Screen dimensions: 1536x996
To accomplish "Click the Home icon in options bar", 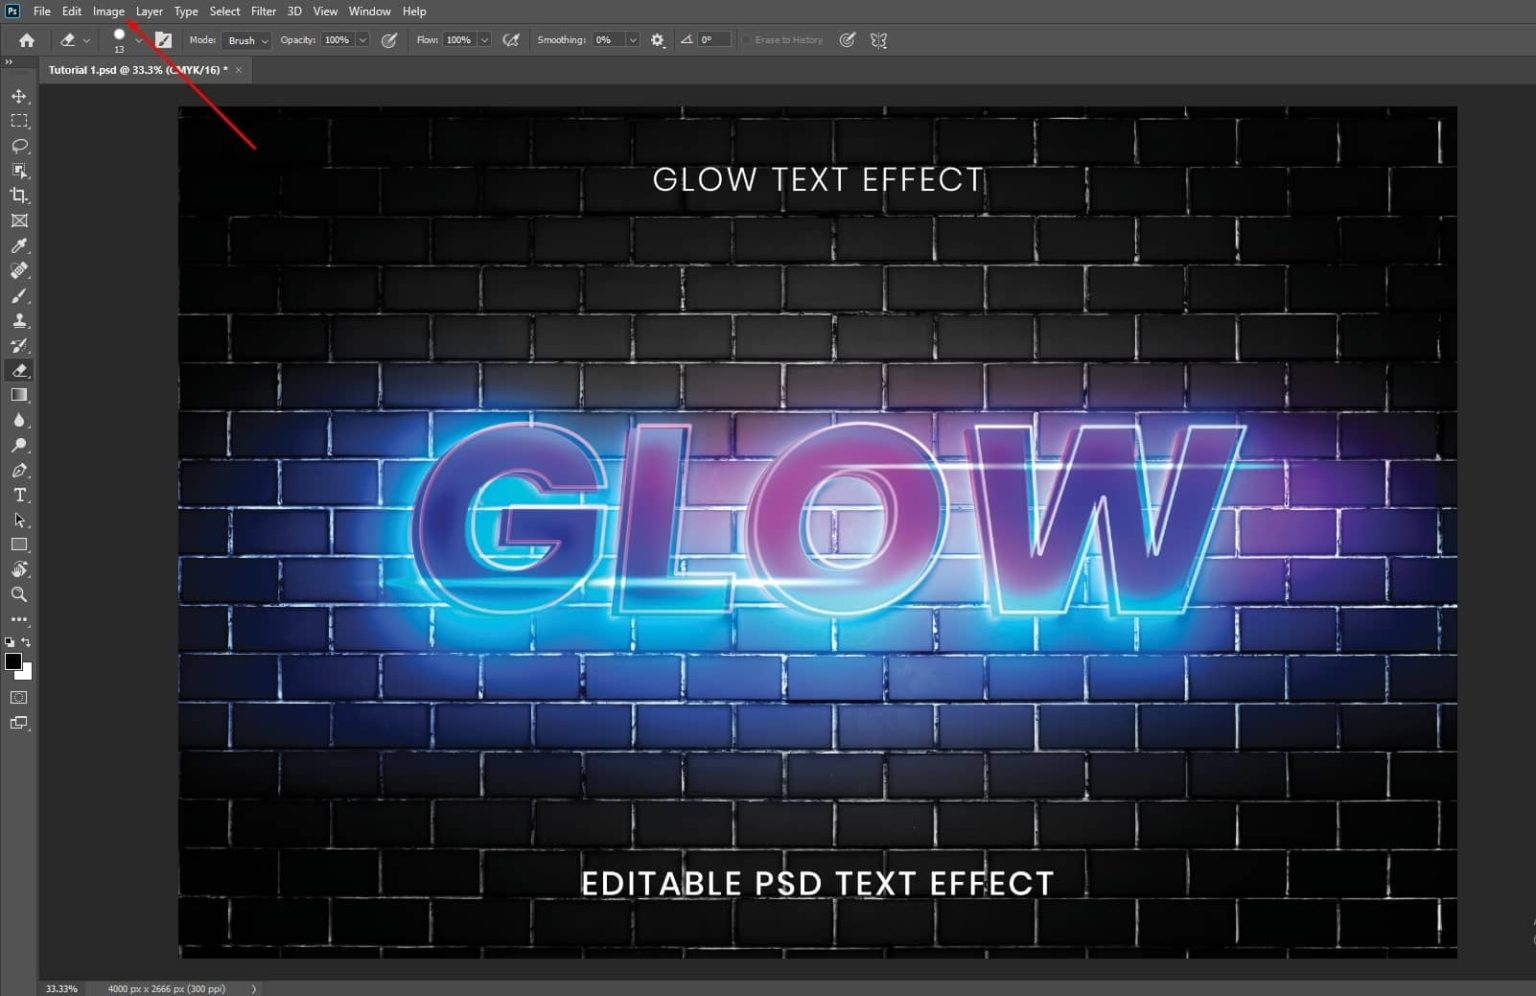I will click(27, 40).
